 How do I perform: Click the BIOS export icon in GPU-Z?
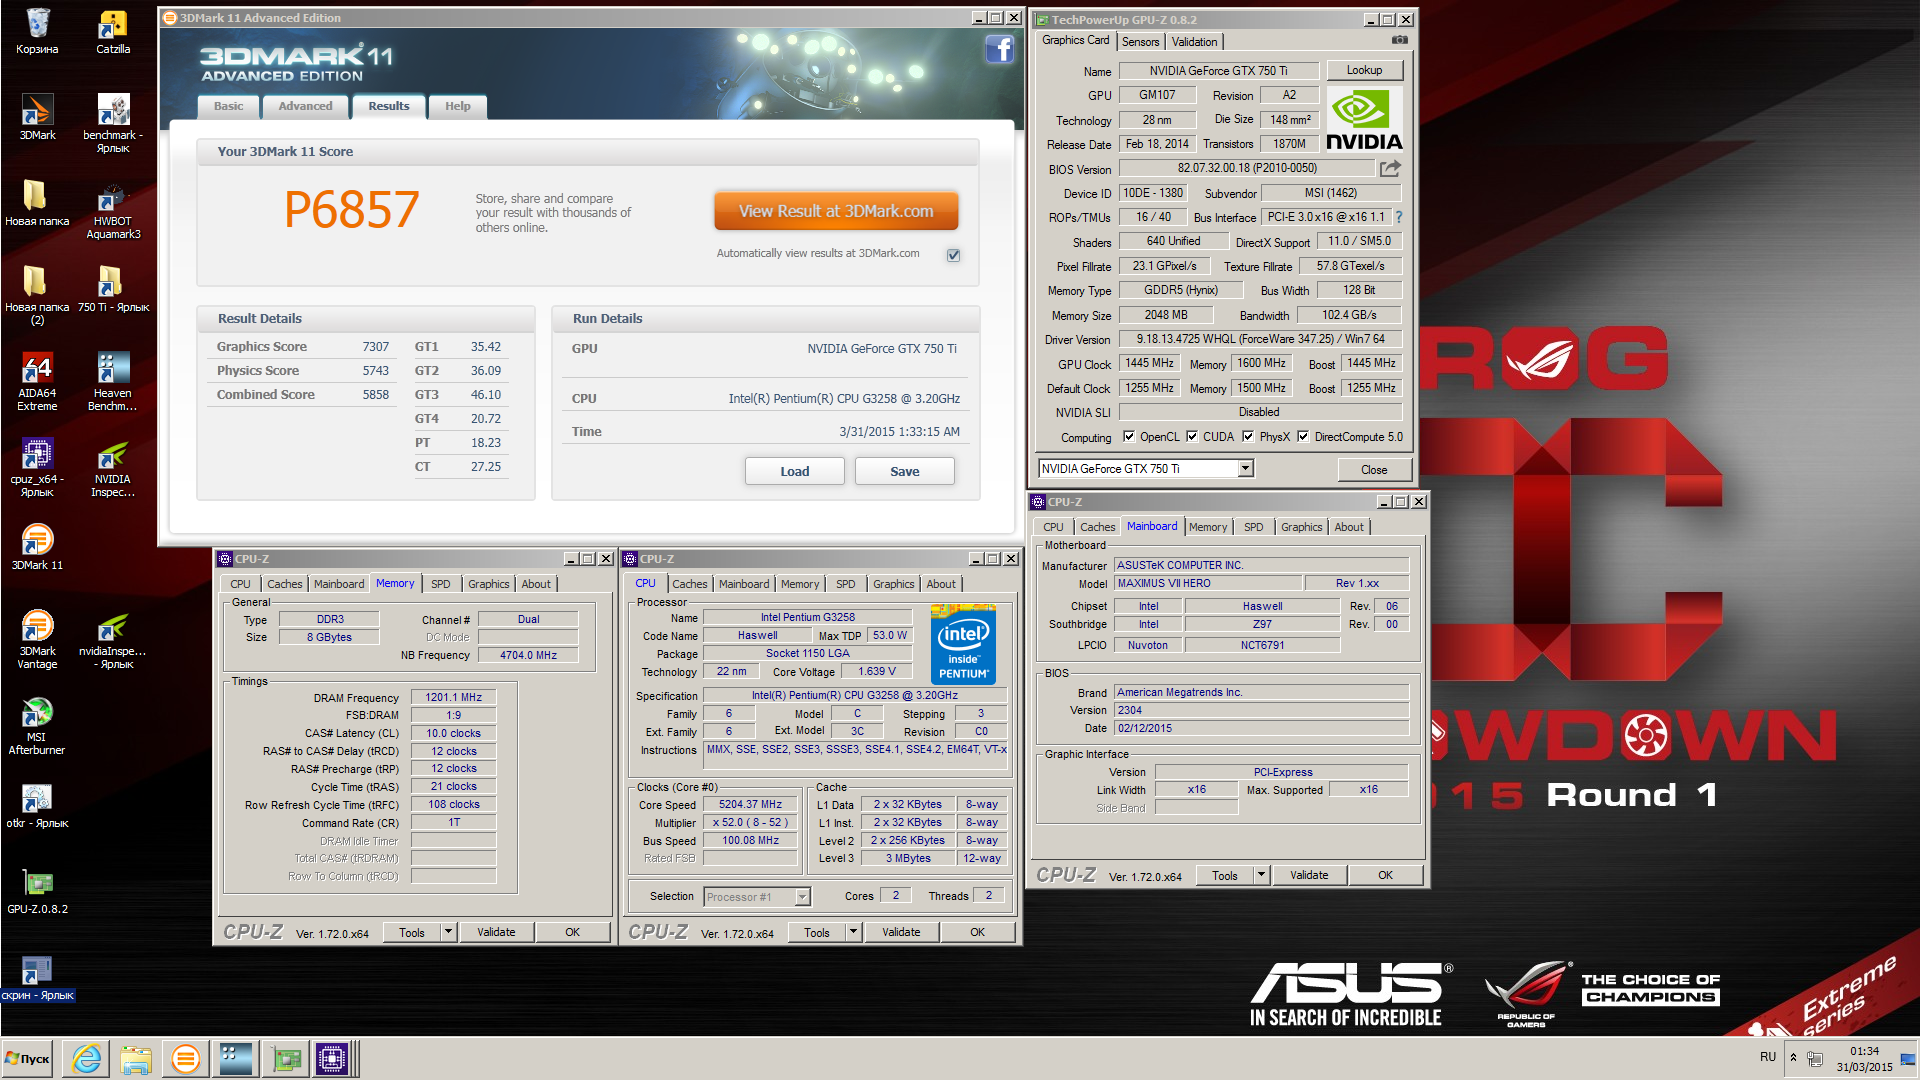pos(1390,168)
